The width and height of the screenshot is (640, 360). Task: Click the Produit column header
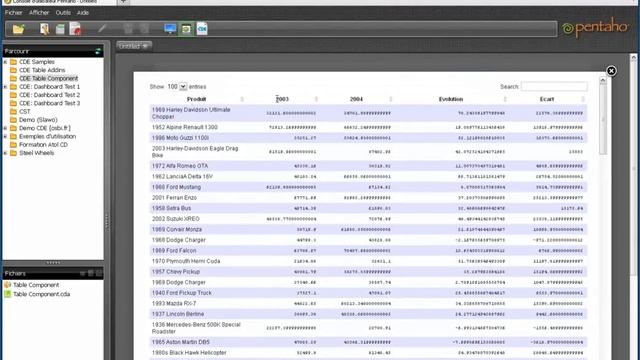(x=196, y=99)
